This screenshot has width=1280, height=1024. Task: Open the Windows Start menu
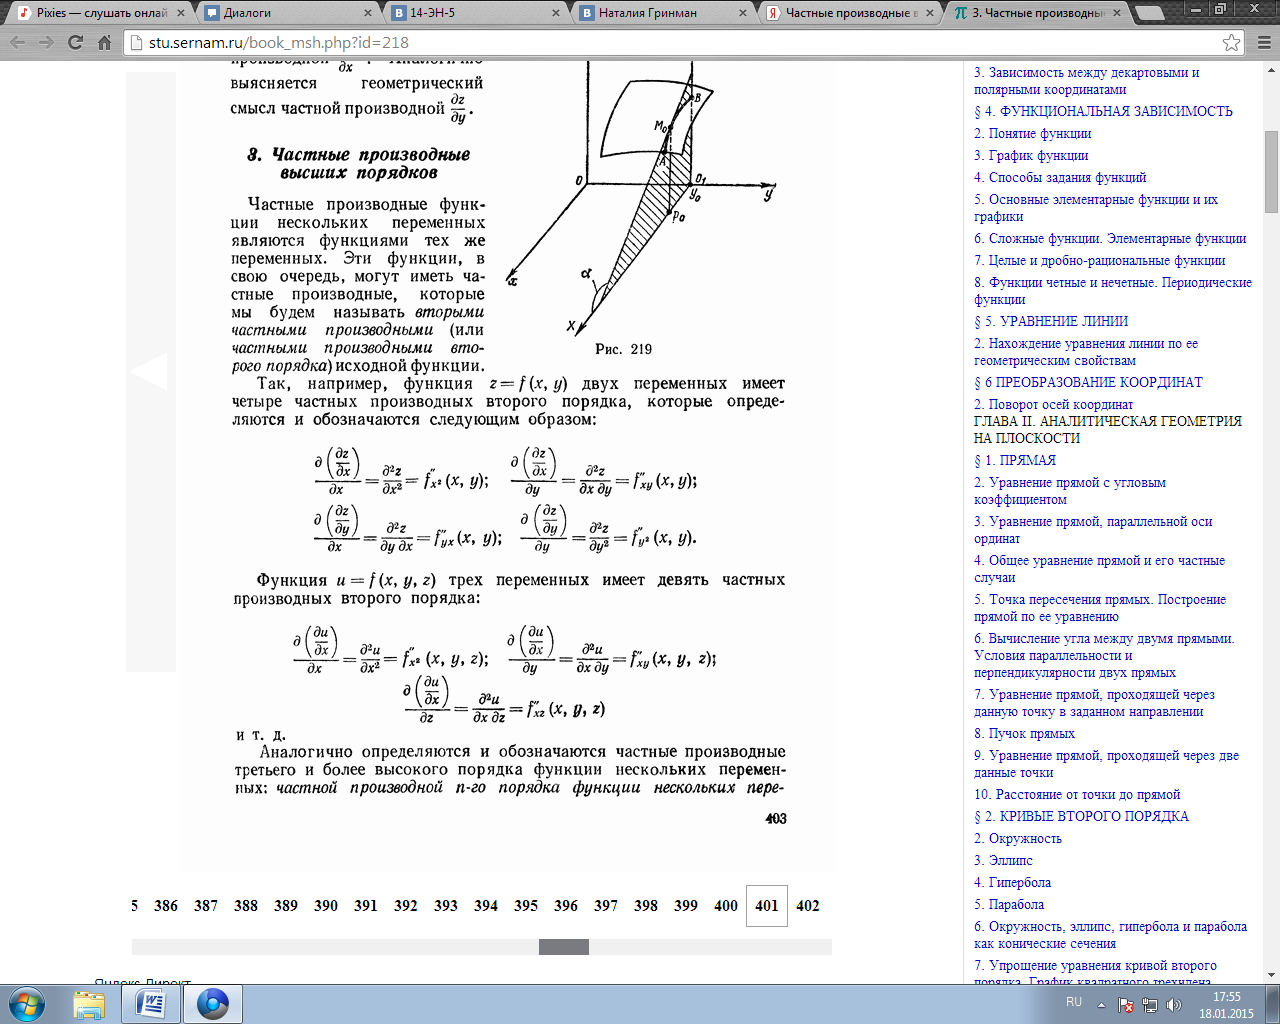[x=27, y=1004]
